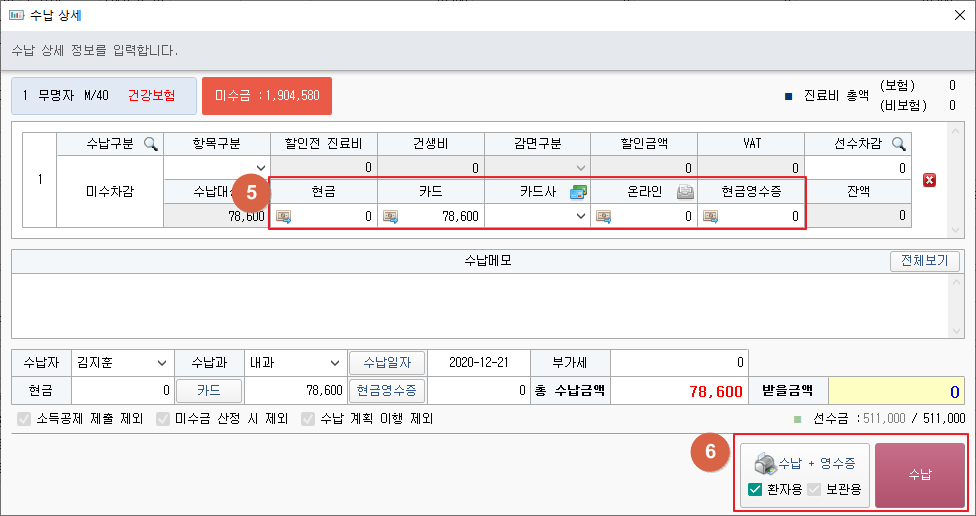The width and height of the screenshot is (976, 516).
Task: Open the 수납자 dropdown showing 김지훈
Action: point(120,362)
